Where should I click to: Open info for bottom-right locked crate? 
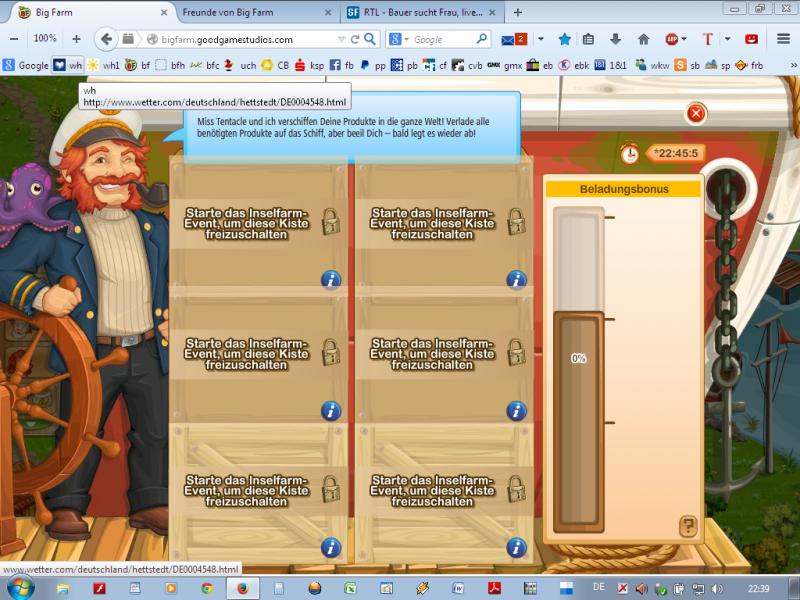point(516,547)
